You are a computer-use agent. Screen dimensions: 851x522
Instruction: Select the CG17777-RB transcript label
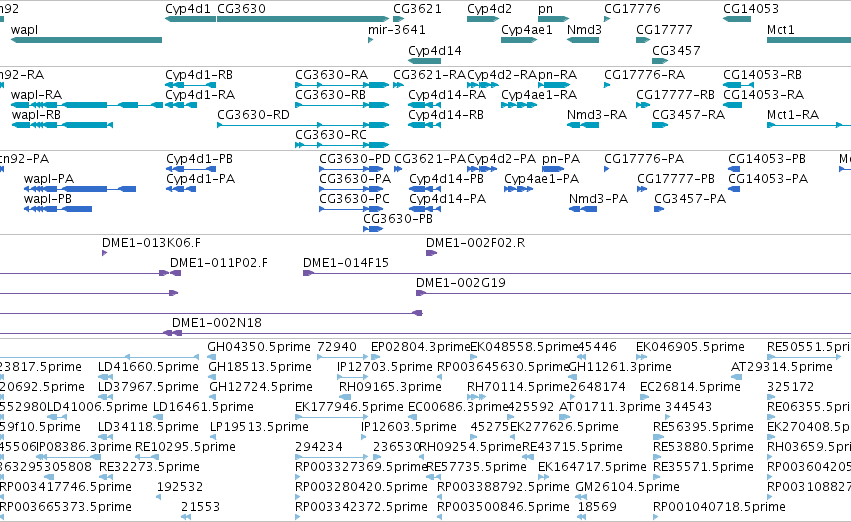coord(675,94)
